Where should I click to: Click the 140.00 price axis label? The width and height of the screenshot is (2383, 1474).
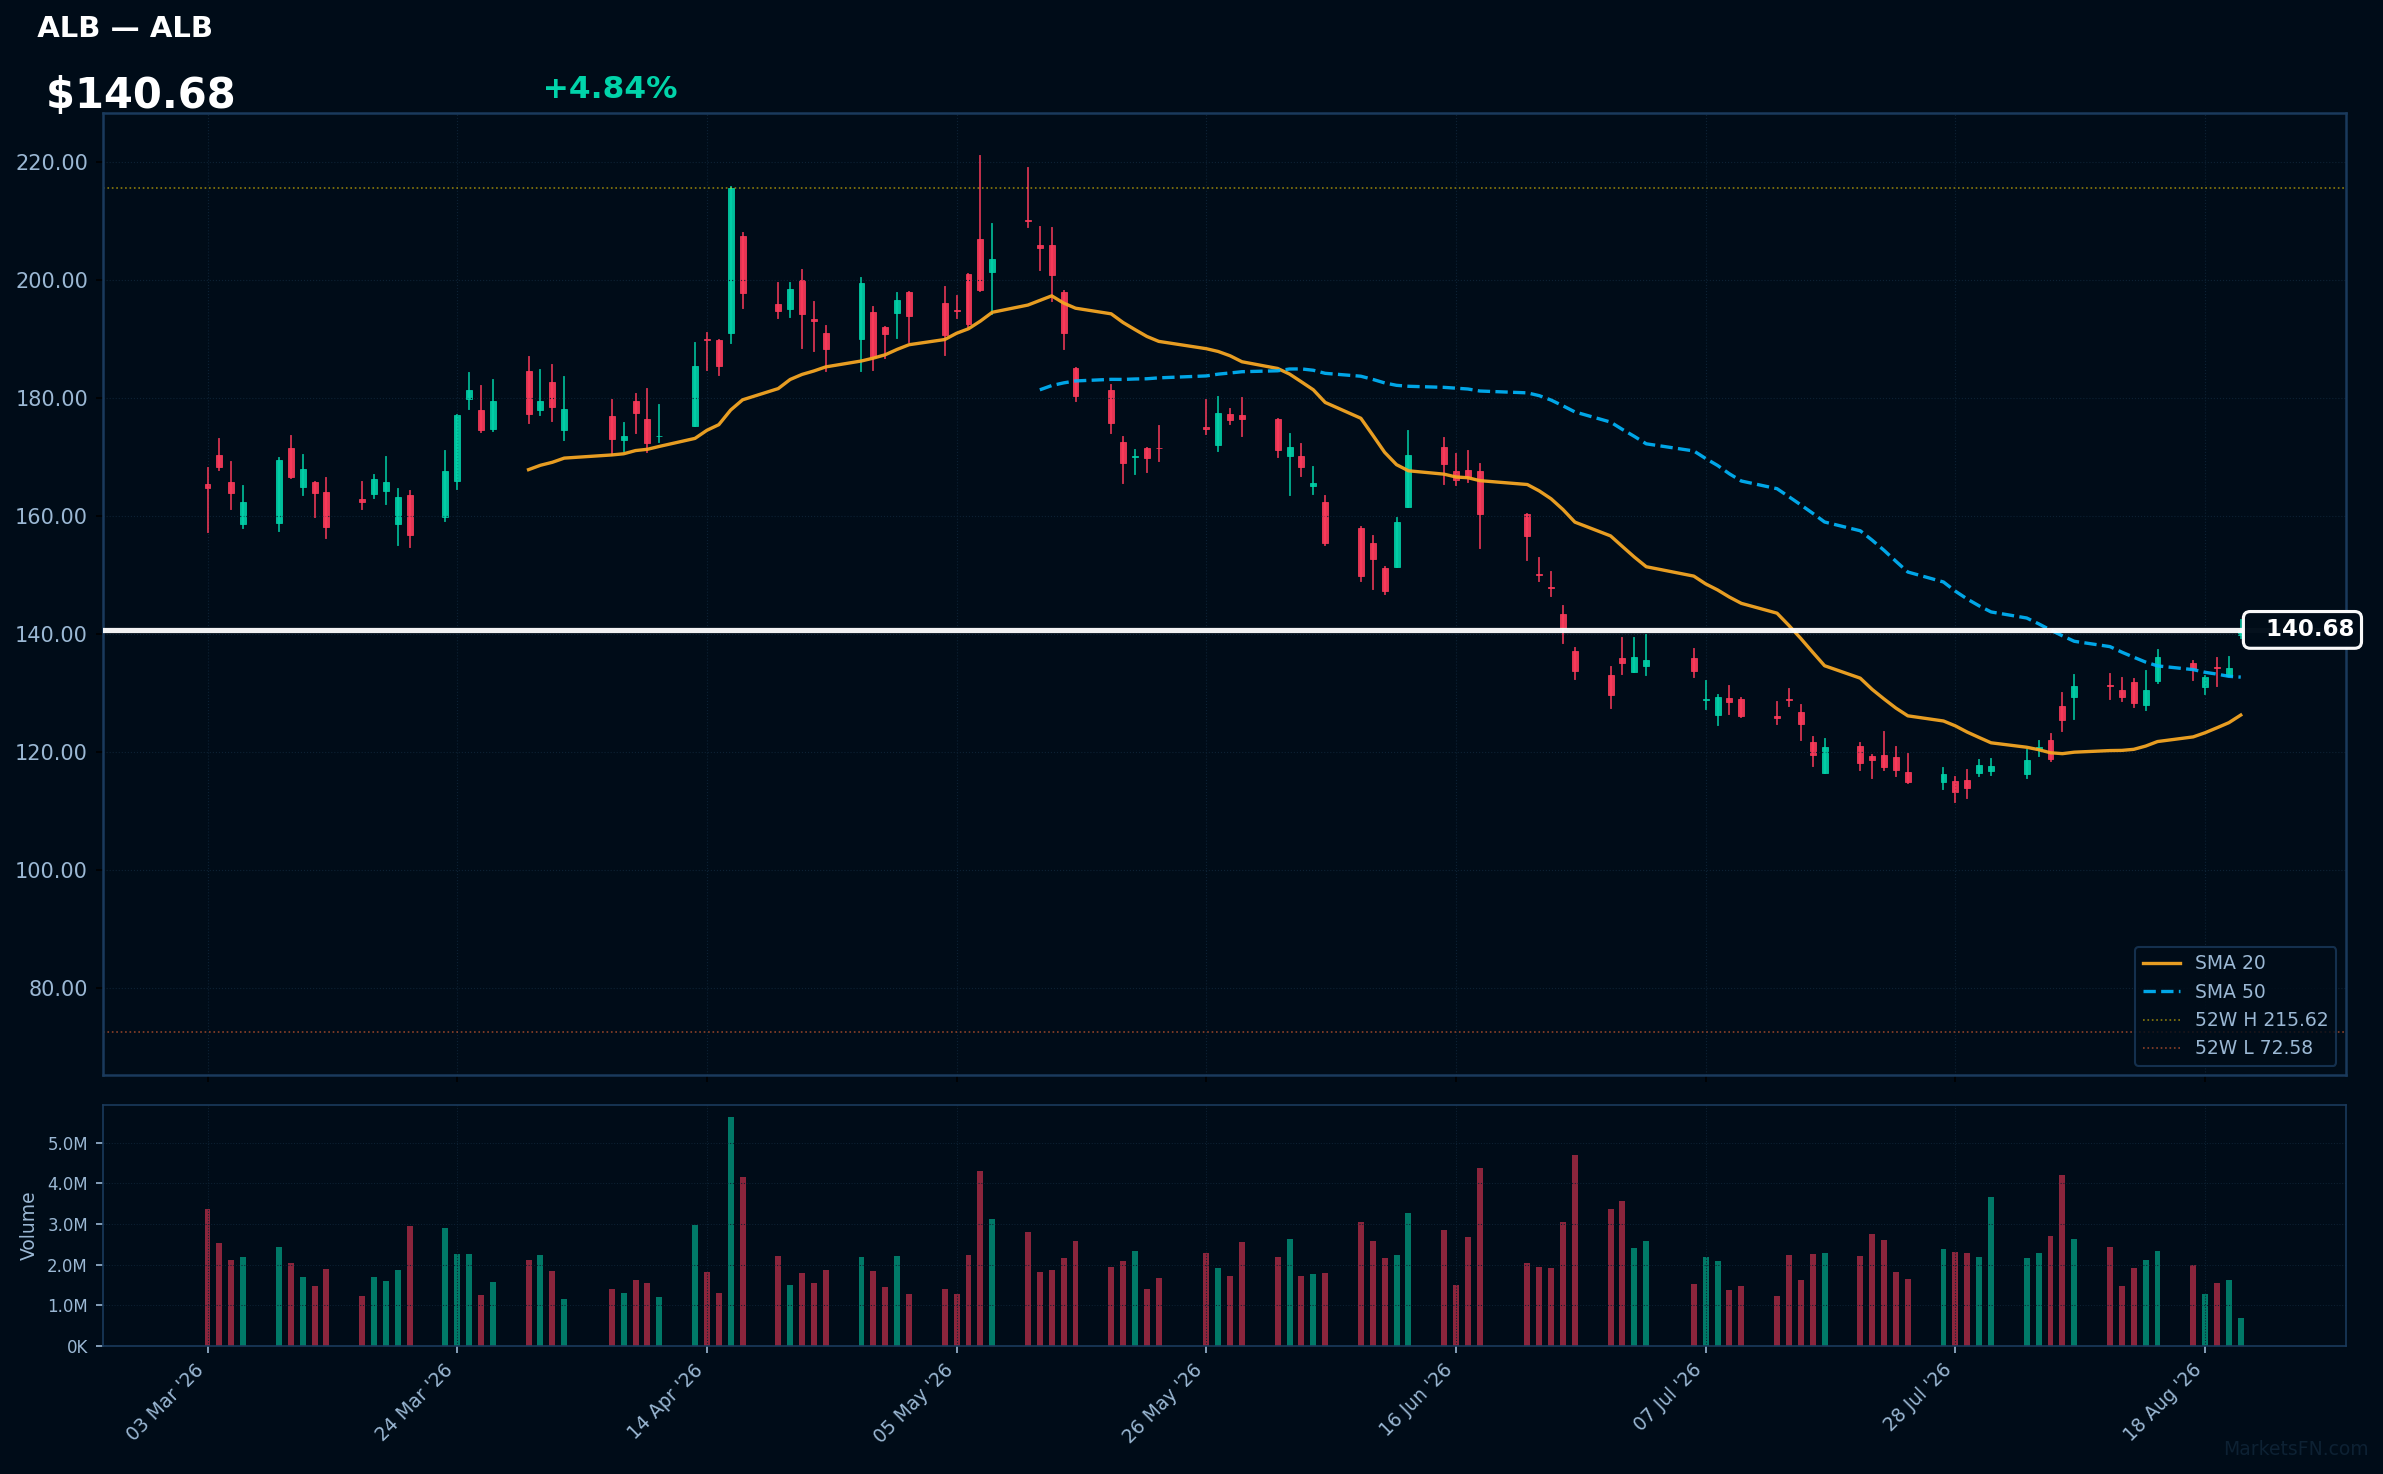coord(52,635)
